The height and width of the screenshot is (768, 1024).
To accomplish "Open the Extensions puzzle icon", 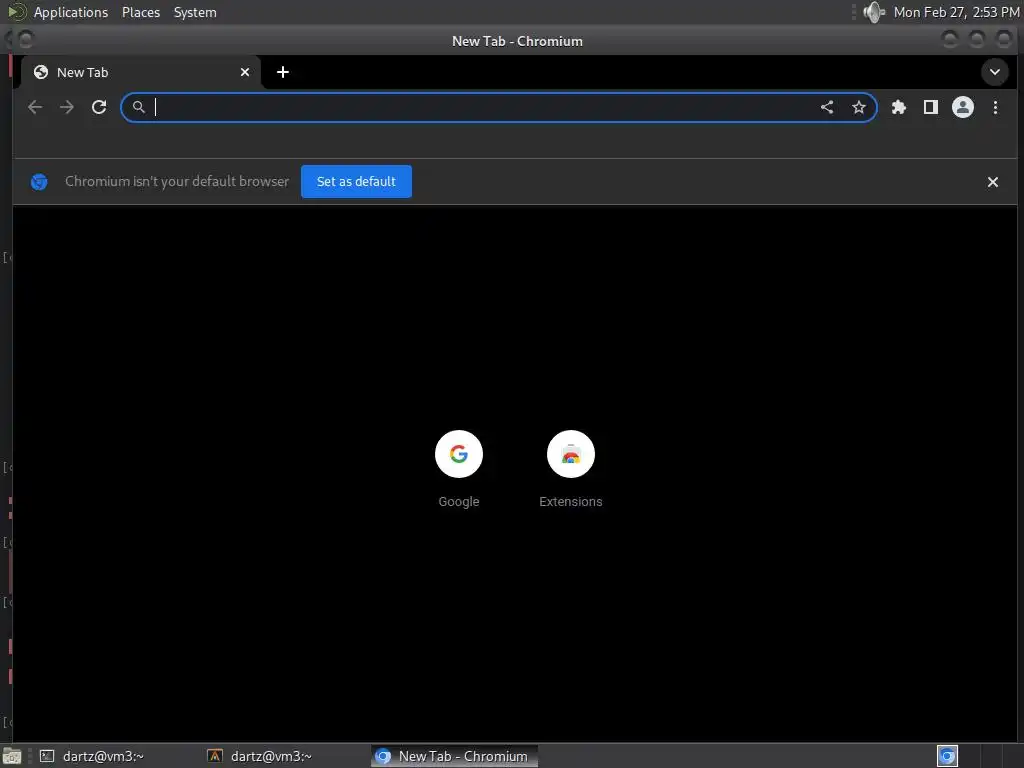I will pos(899,107).
